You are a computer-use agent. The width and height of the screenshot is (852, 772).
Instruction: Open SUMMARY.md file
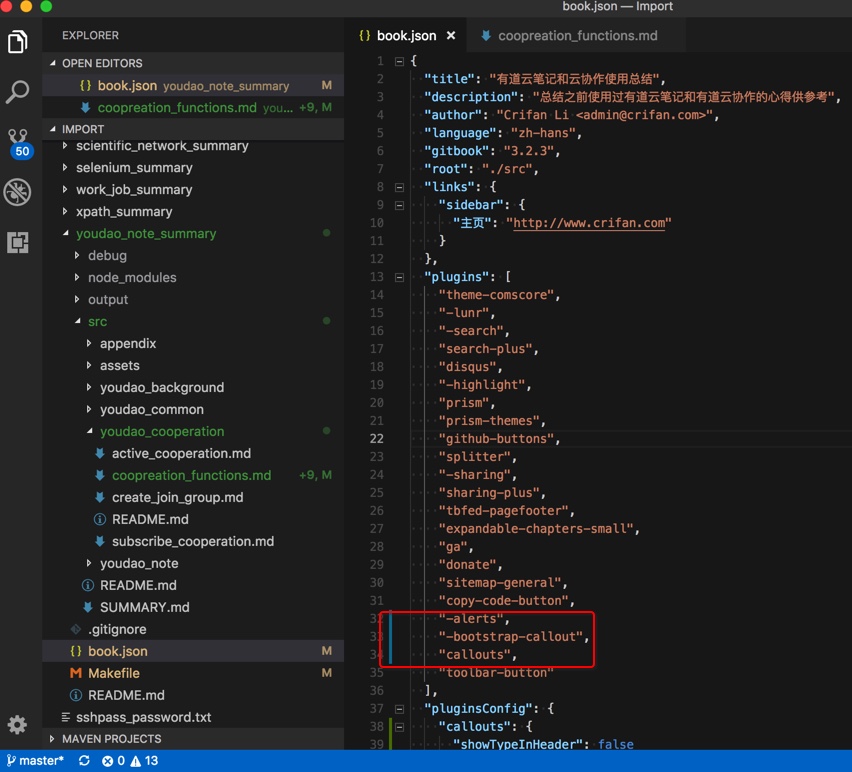(x=193, y=607)
